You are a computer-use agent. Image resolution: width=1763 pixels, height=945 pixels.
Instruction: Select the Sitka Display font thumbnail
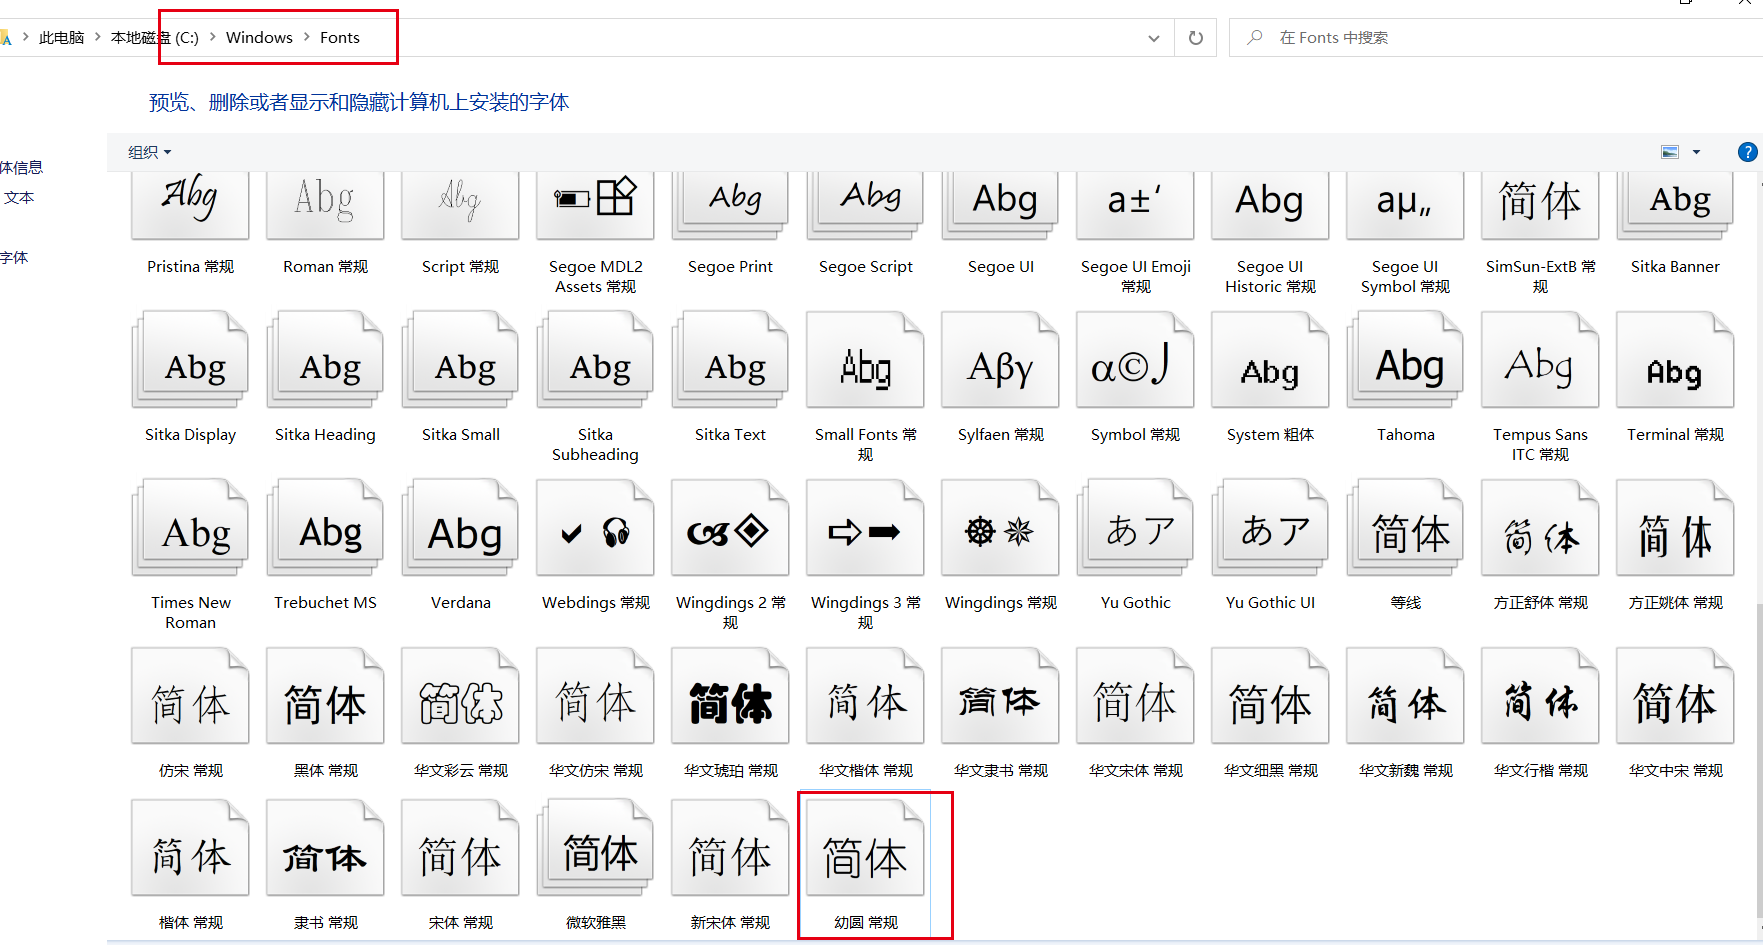coord(190,360)
